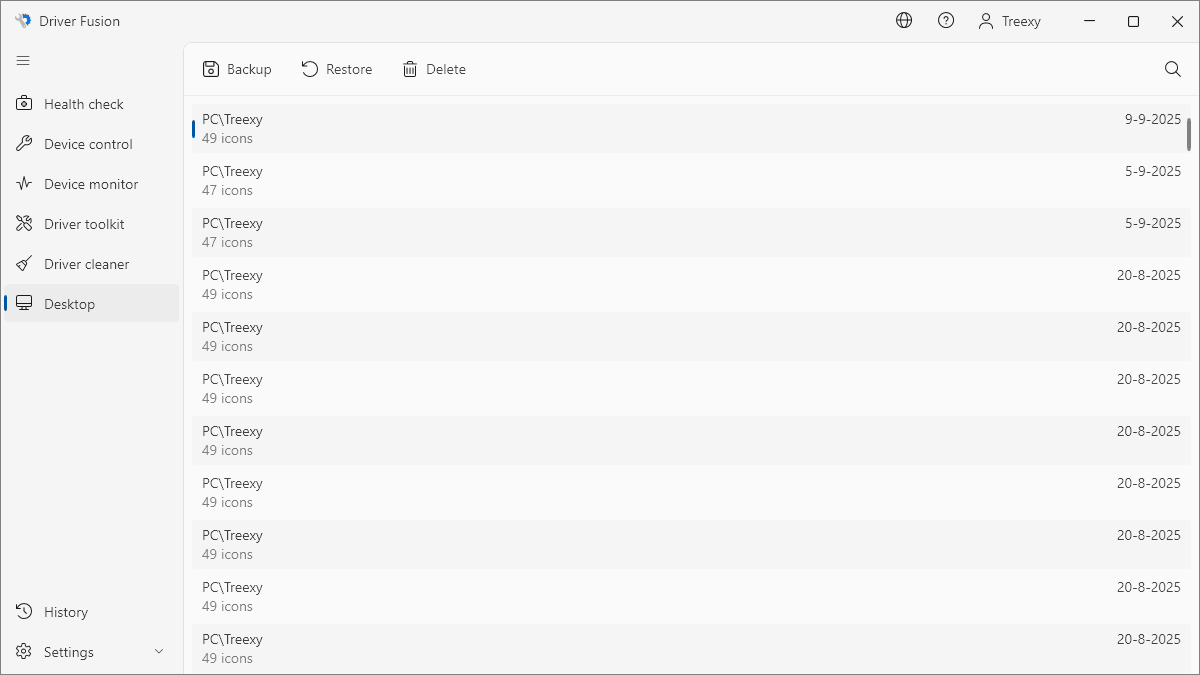
Task: Click the Driver Fusion app logo
Action: [x=23, y=21]
